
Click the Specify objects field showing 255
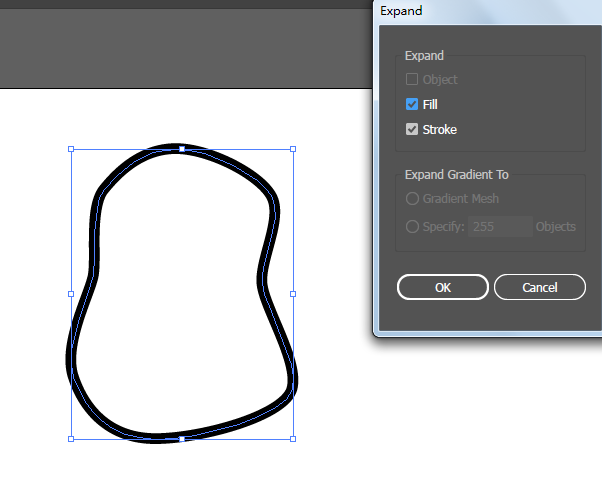click(500, 227)
